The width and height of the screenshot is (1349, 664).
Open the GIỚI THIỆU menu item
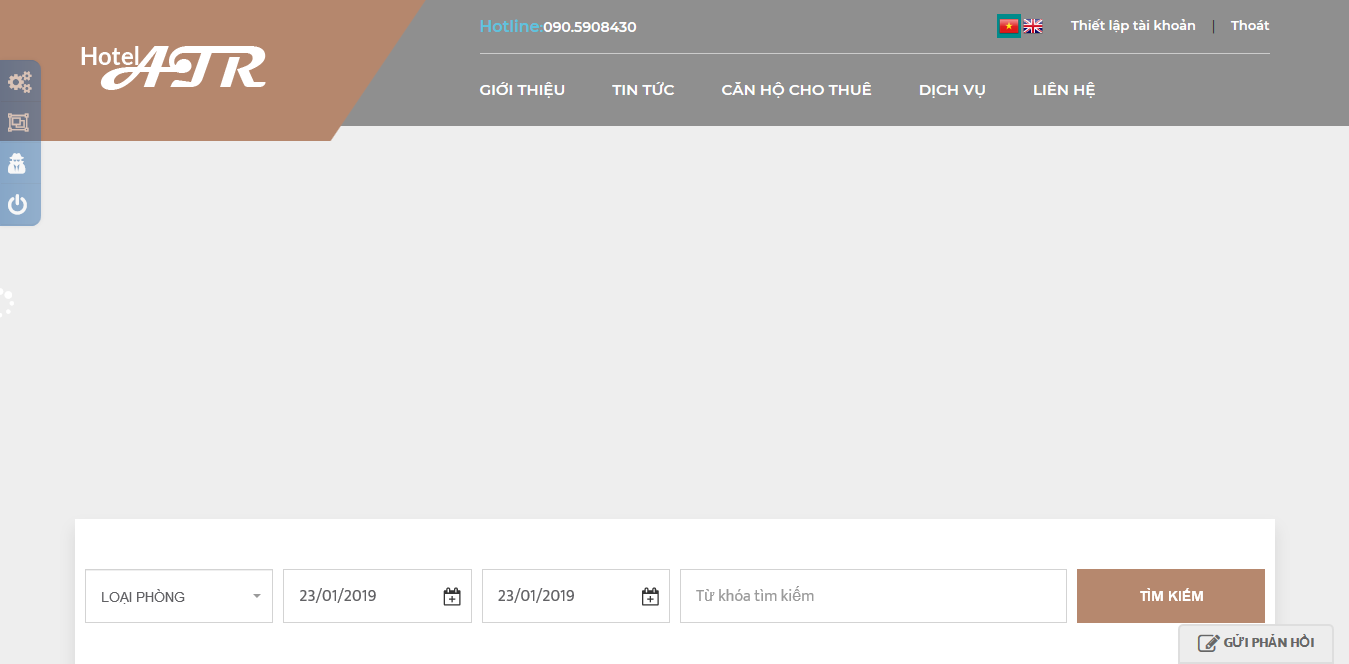click(x=522, y=90)
